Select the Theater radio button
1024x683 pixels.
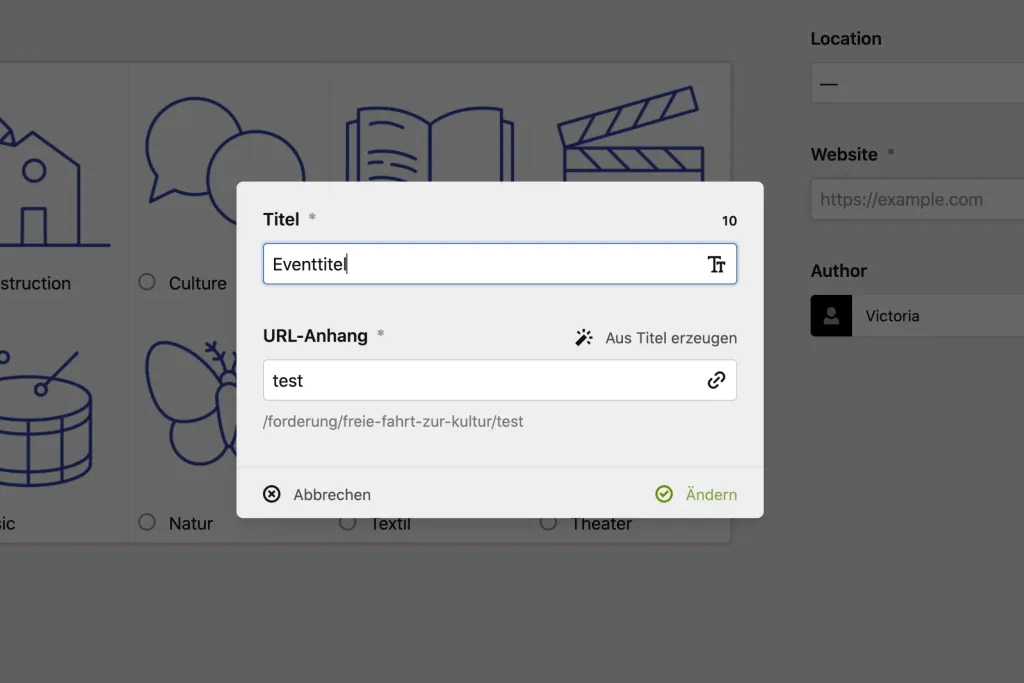[548, 523]
